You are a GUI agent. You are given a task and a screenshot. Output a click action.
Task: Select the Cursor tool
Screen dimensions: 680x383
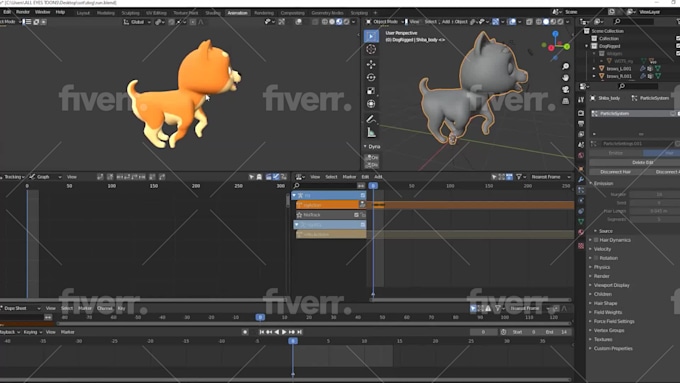371,49
